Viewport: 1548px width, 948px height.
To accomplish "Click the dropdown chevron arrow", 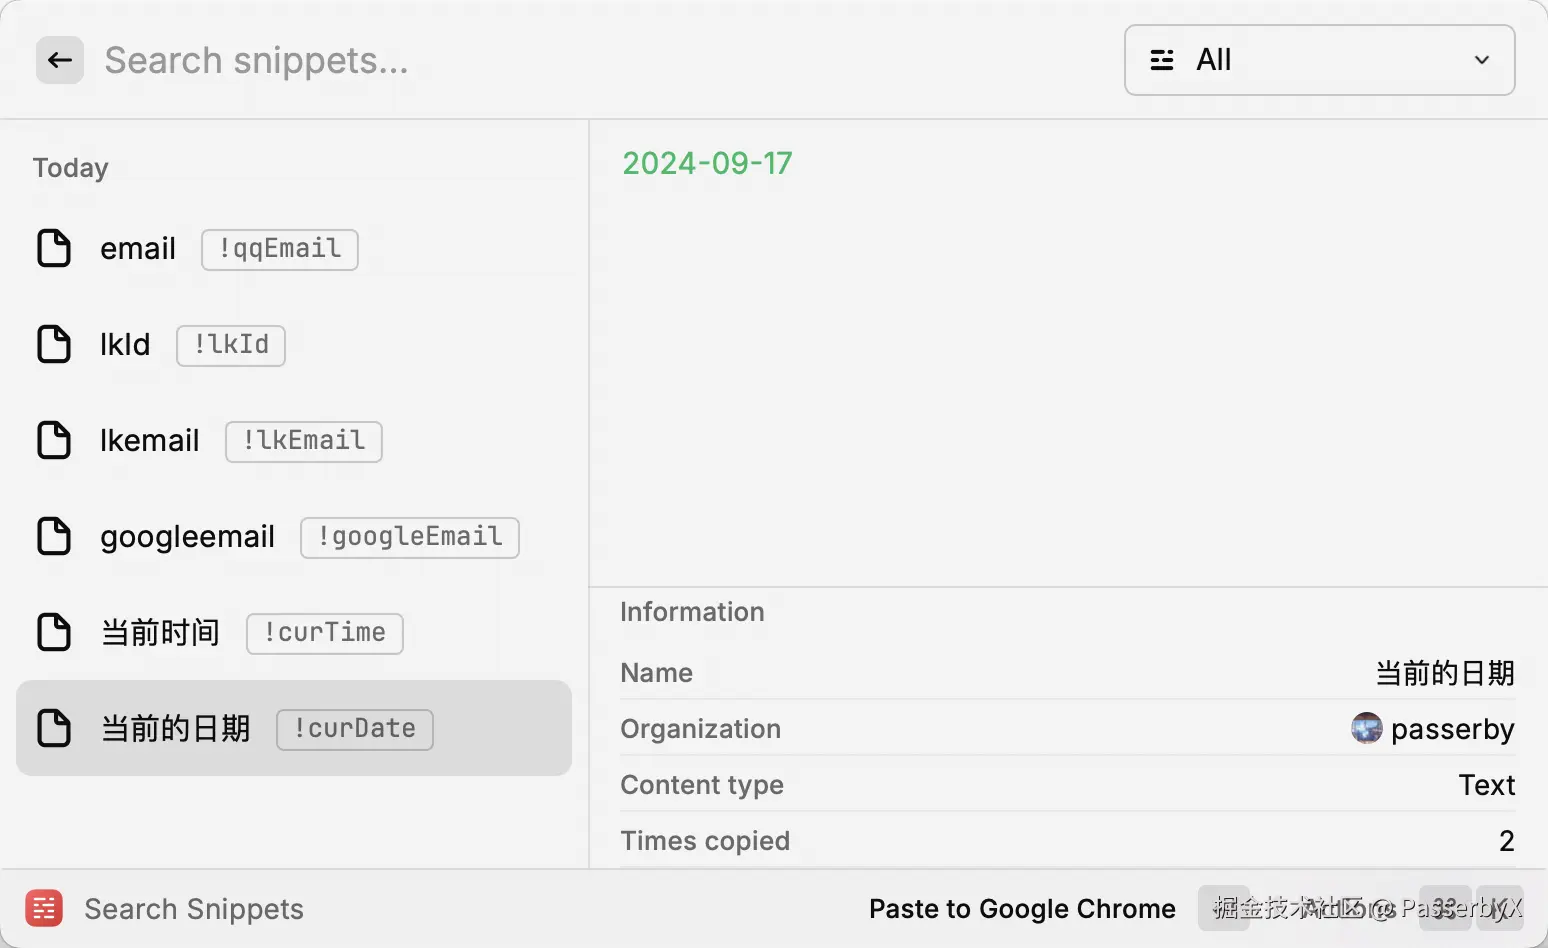I will coord(1481,60).
